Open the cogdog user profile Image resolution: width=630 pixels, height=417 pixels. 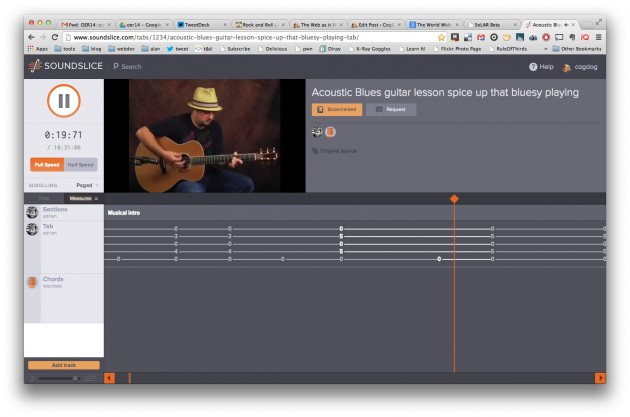[x=580, y=67]
